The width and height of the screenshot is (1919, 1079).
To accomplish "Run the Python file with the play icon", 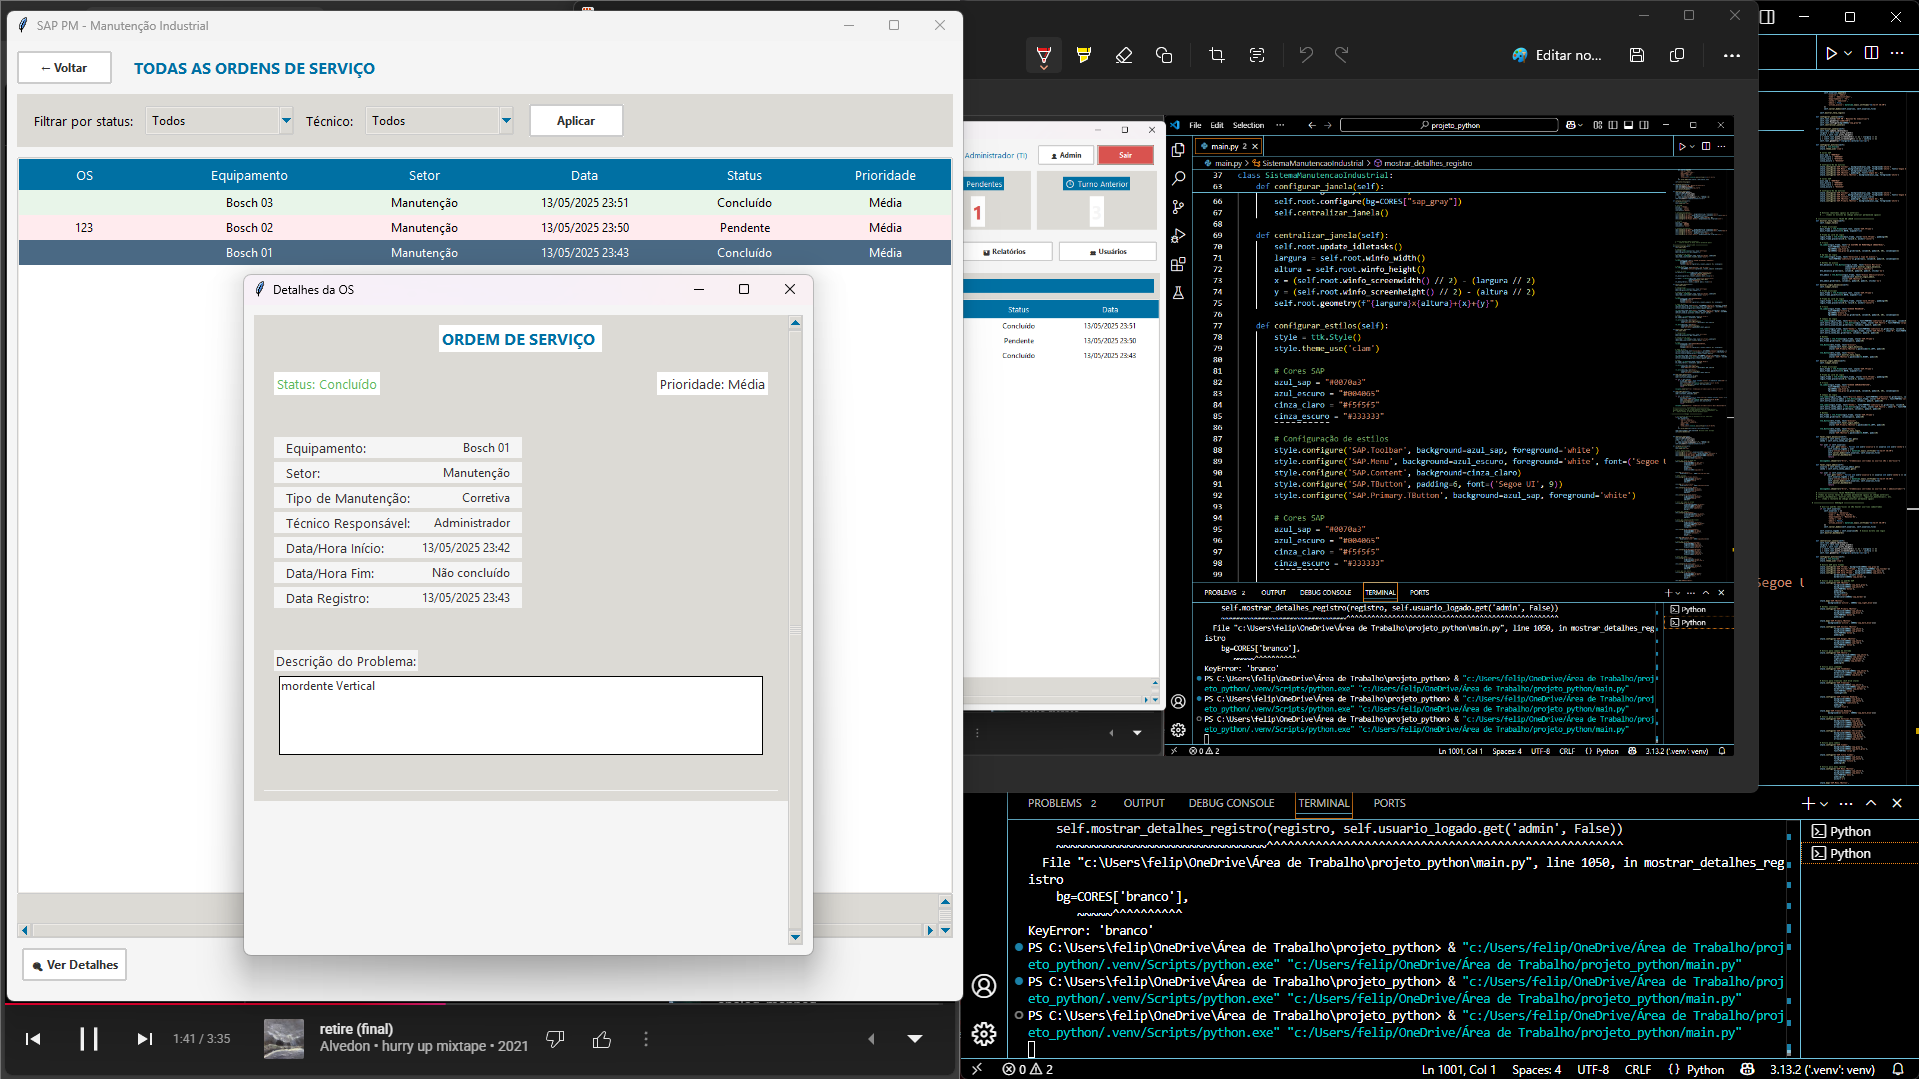I will click(1831, 53).
